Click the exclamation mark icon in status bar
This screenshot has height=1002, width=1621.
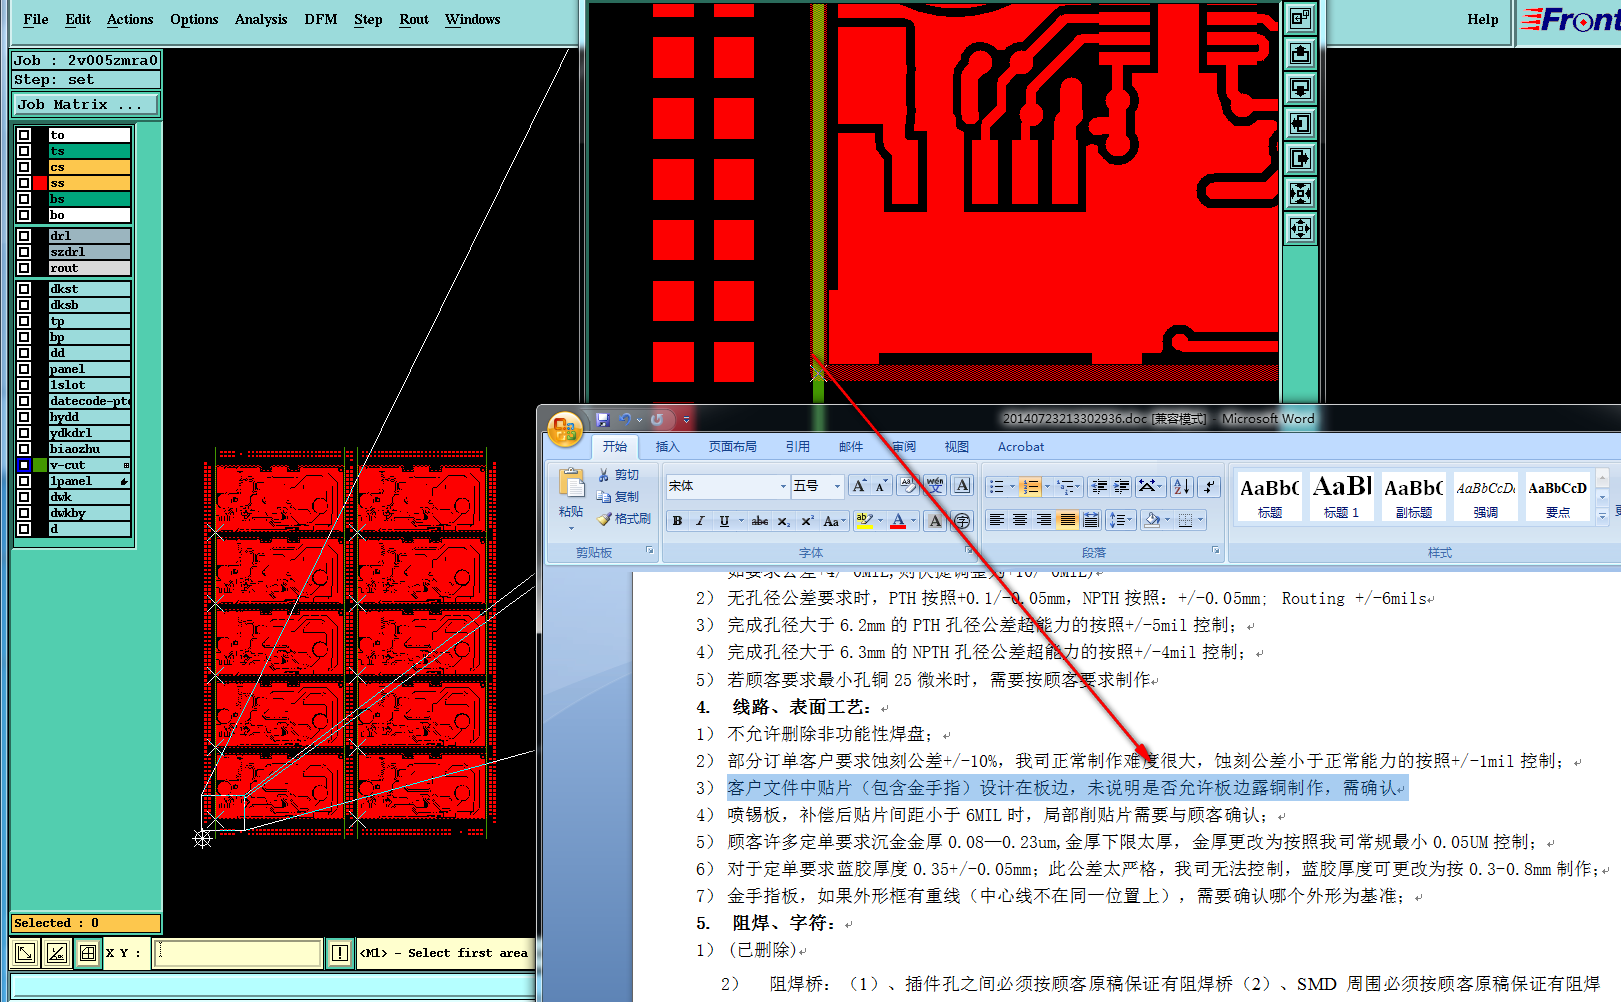[340, 953]
